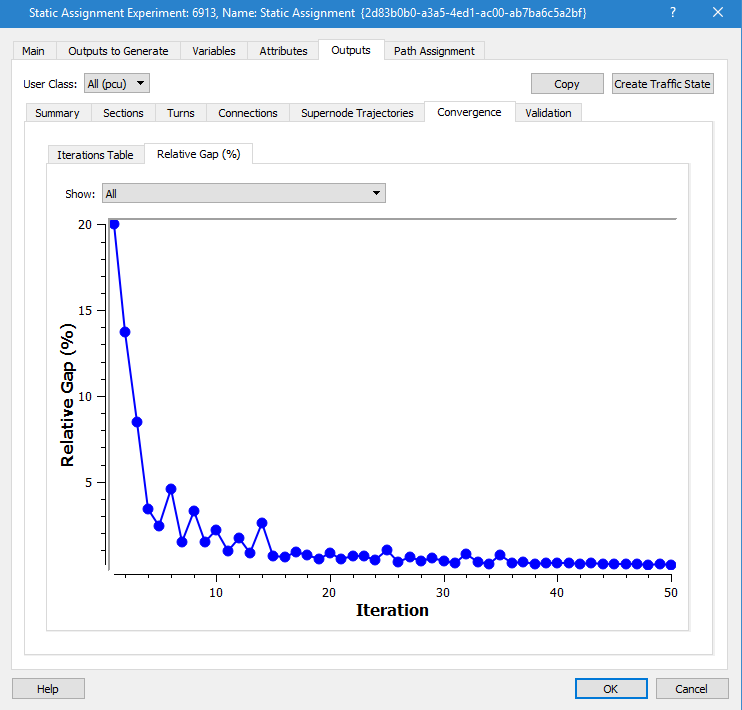Click the first data point at 20% gap
The image size is (742, 710).
(x=114, y=224)
